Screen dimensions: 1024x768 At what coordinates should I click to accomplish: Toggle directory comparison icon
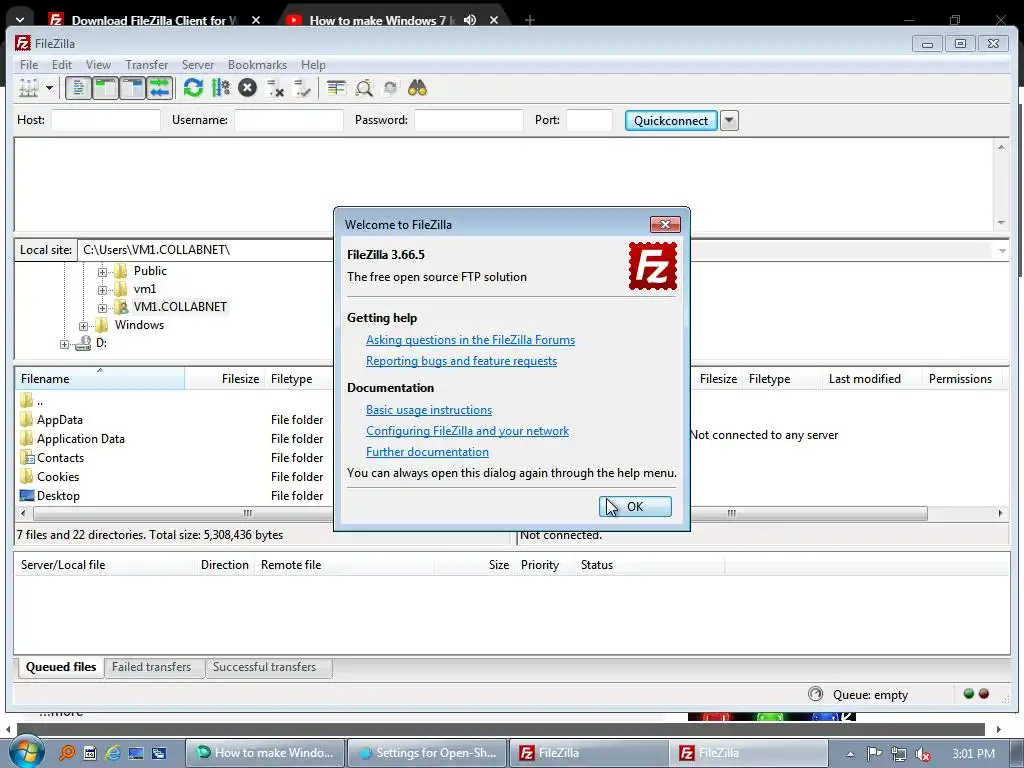(364, 88)
